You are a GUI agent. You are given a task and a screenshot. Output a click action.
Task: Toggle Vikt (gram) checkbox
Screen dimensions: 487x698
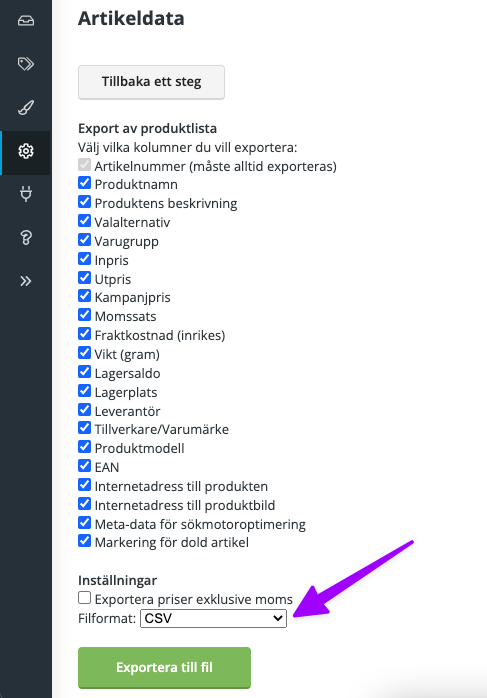point(84,353)
